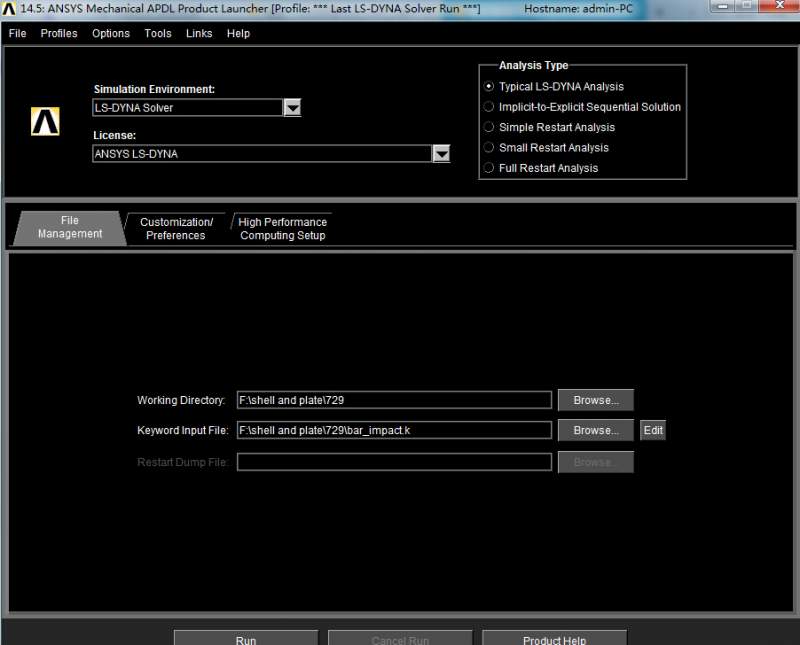The width and height of the screenshot is (800, 645).
Task: Minimize the Product Launcher window
Action: tap(723, 6)
